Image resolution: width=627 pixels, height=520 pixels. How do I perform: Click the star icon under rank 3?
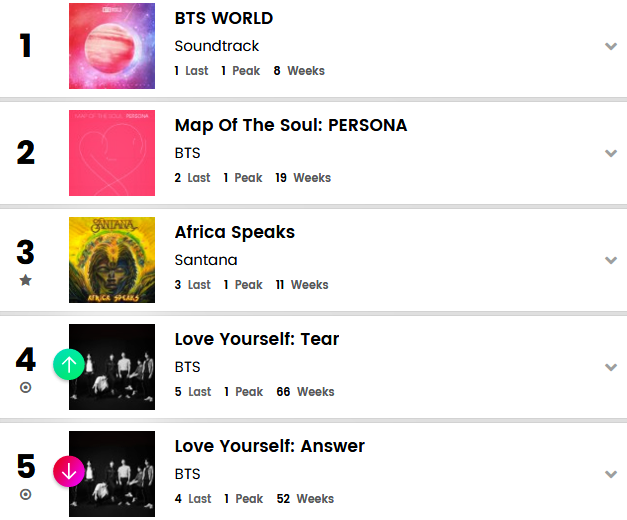pos(26,280)
